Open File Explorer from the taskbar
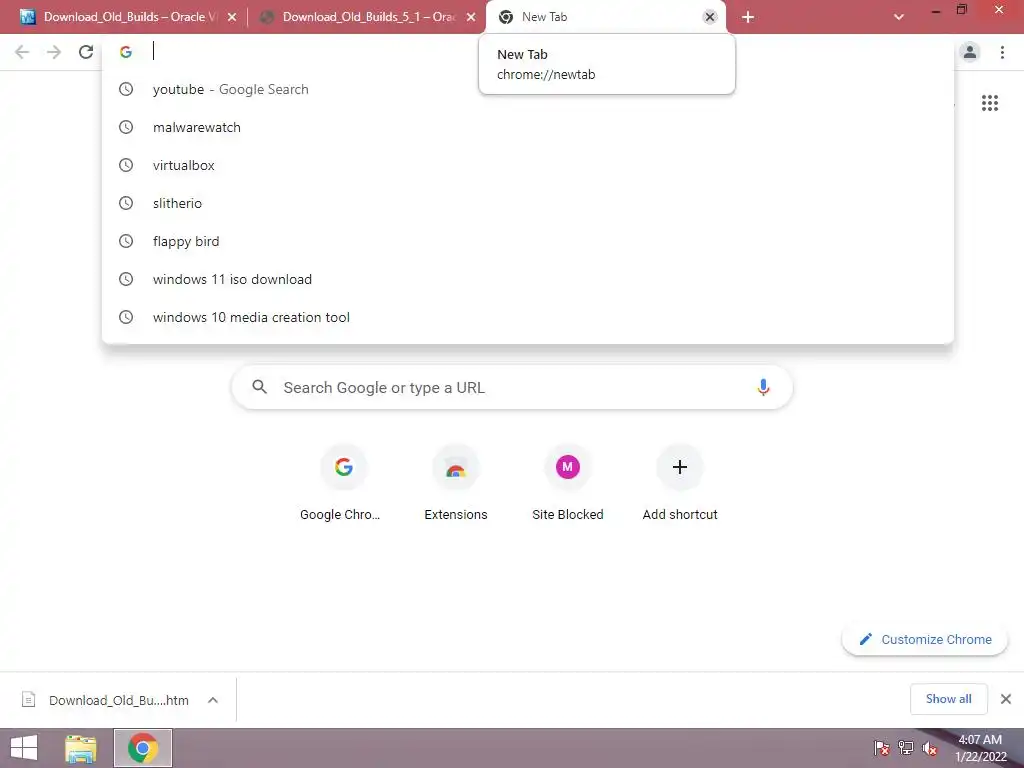Screen dimensions: 1024x768 tap(81, 748)
